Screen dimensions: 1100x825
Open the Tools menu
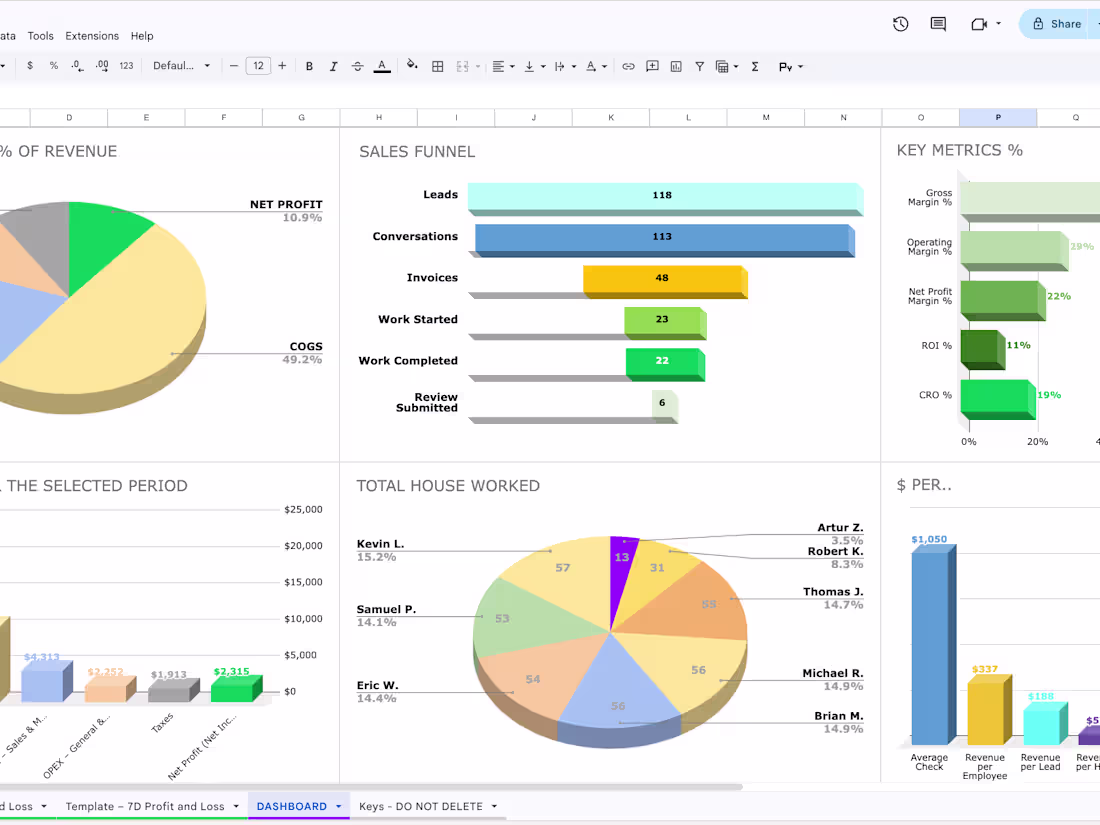40,36
